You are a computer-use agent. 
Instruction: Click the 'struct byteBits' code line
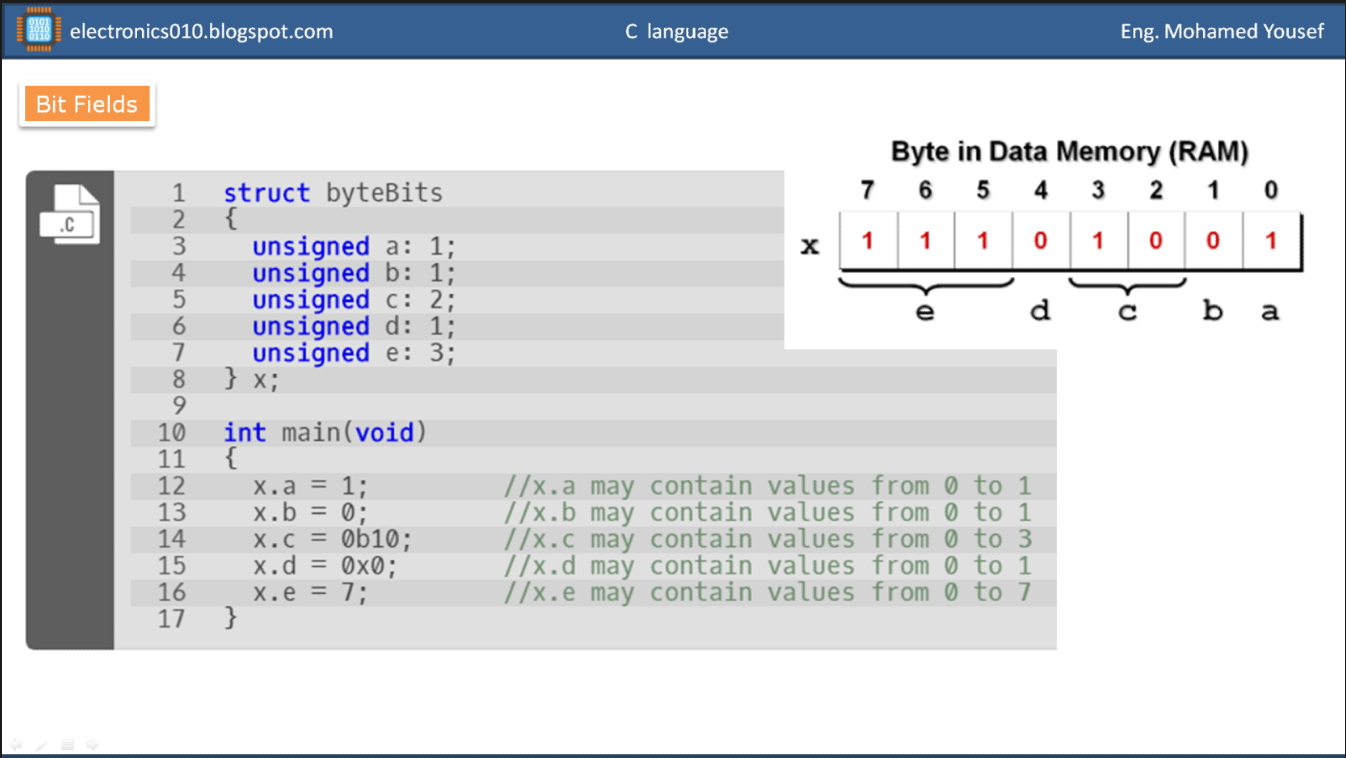pyautogui.click(x=332, y=193)
